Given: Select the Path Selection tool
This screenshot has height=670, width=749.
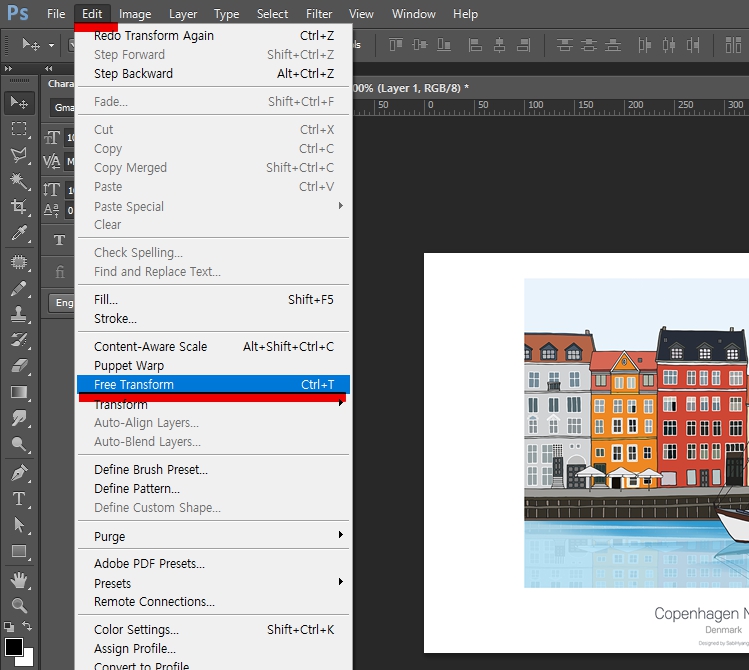Looking at the screenshot, I should coord(19,525).
